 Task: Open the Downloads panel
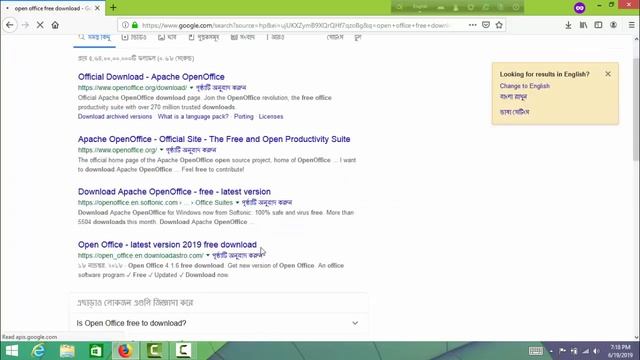coord(568,25)
